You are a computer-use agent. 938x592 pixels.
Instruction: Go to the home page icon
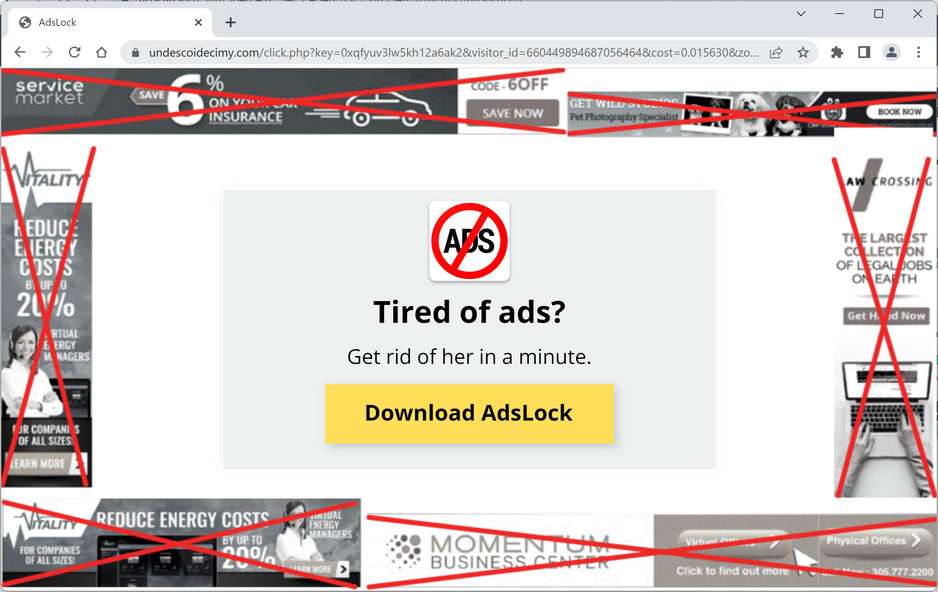click(x=102, y=53)
